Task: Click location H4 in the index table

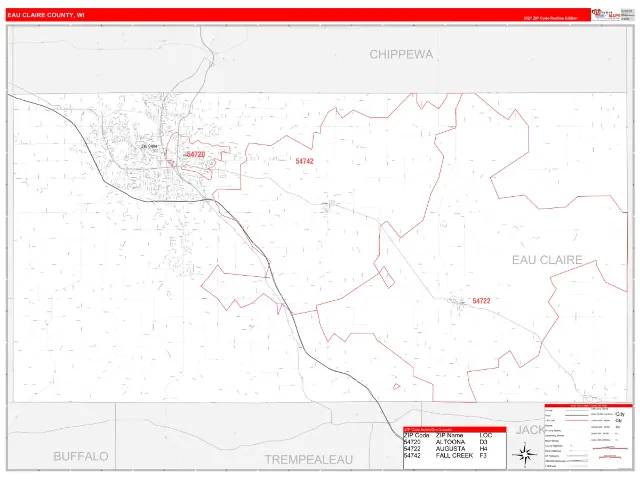Action: click(483, 449)
